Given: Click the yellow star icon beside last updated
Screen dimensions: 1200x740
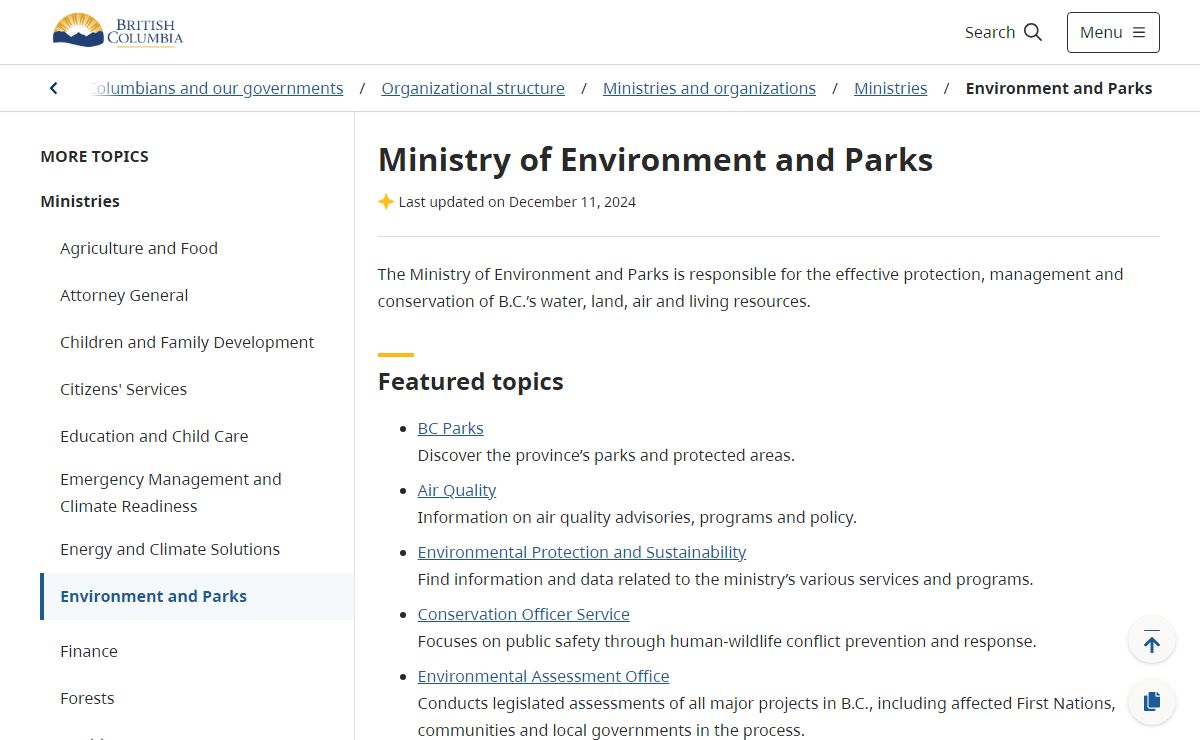Looking at the screenshot, I should tap(386, 202).
